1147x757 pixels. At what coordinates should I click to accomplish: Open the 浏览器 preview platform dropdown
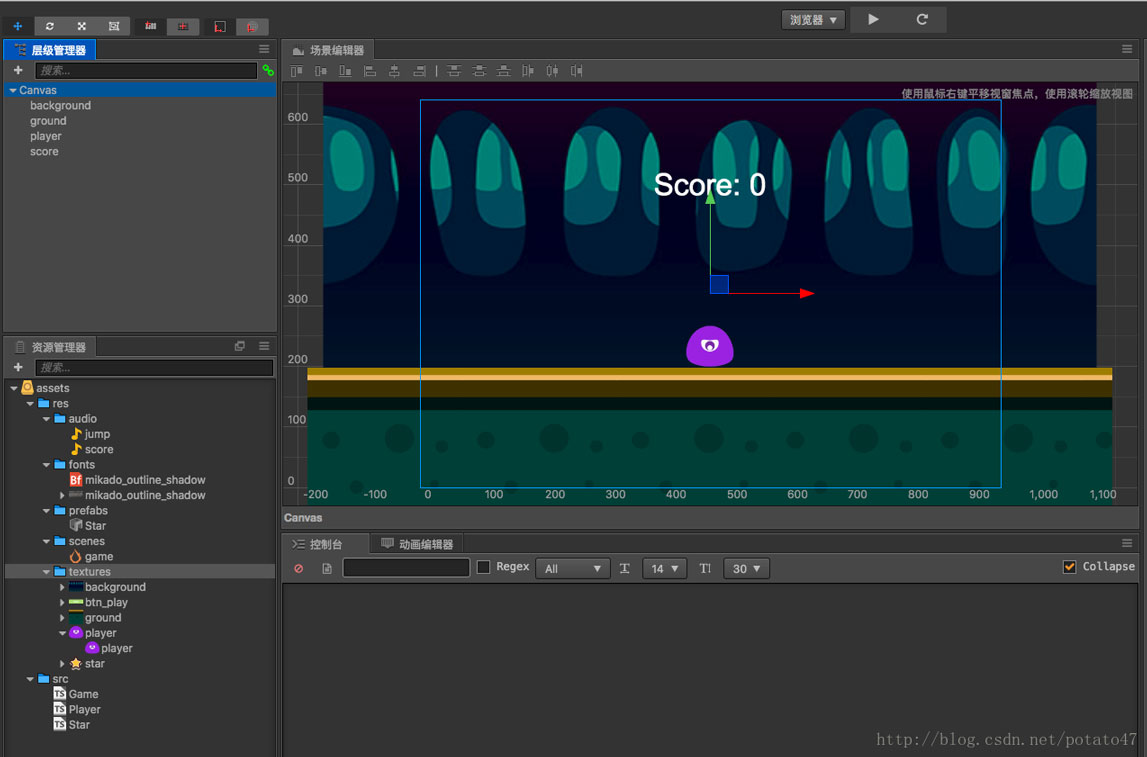click(x=812, y=20)
